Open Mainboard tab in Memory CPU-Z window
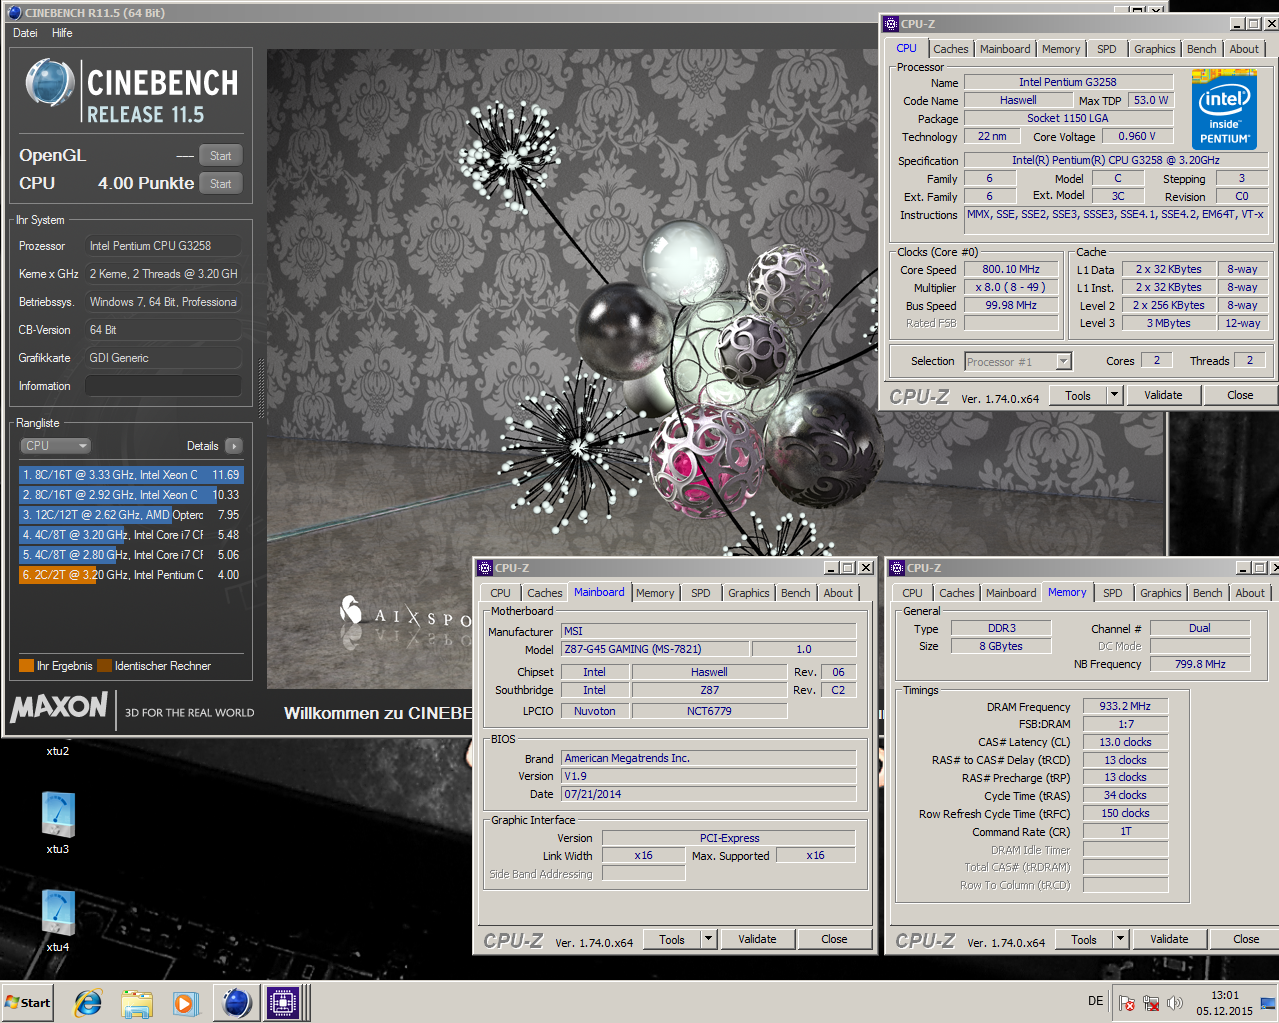Viewport: 1279px width, 1023px height. (x=1011, y=593)
